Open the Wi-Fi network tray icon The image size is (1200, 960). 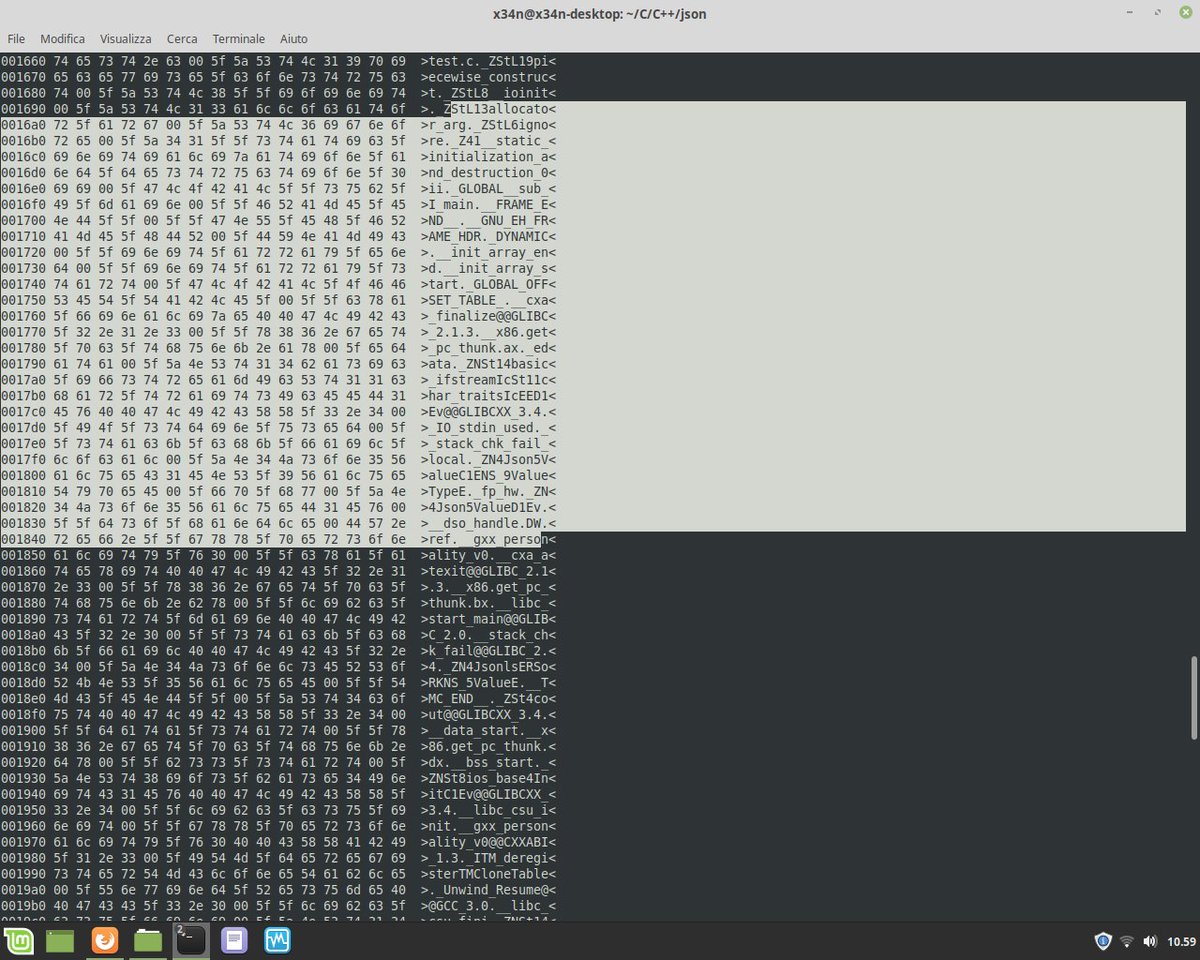pos(1128,940)
